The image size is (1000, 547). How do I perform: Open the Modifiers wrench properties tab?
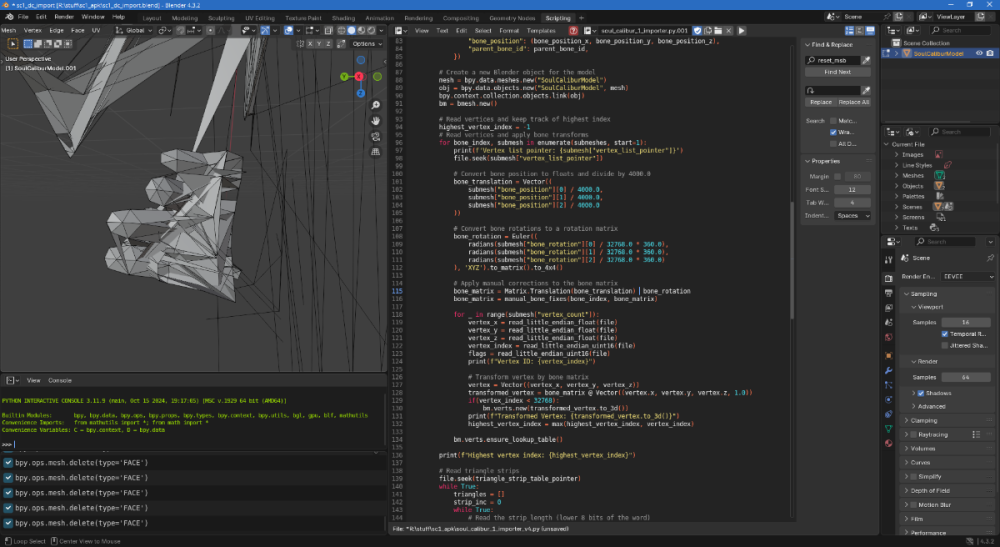coord(888,370)
